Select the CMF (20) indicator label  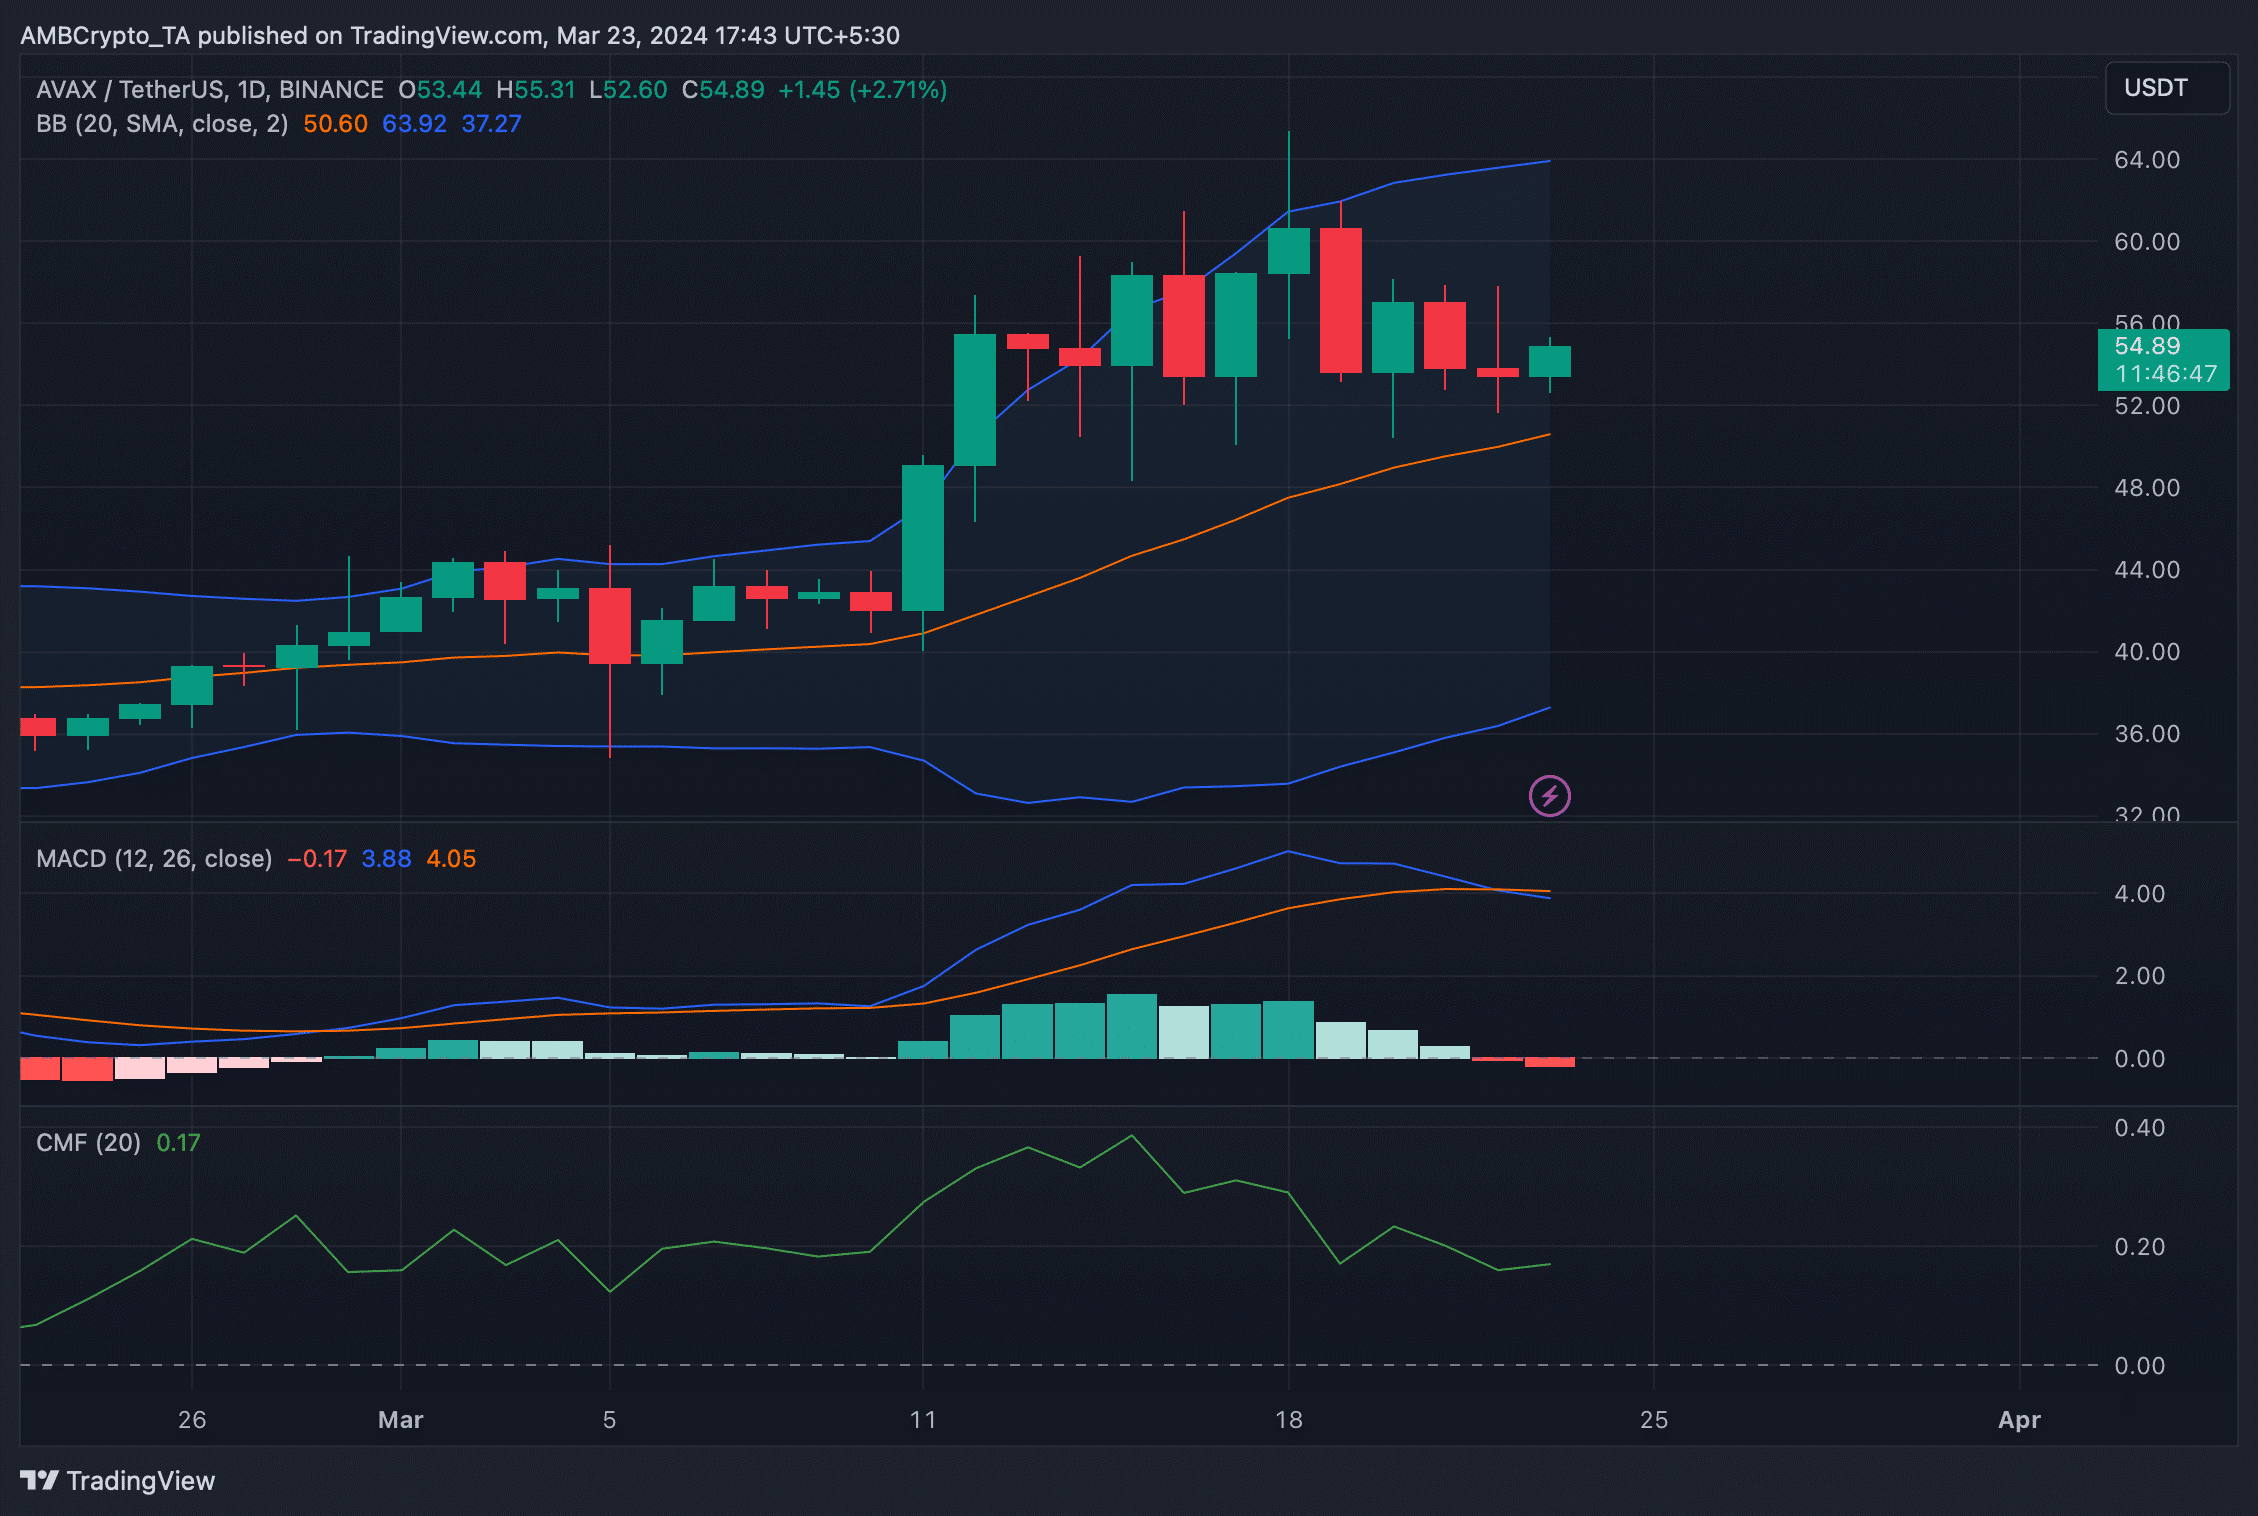point(88,1143)
